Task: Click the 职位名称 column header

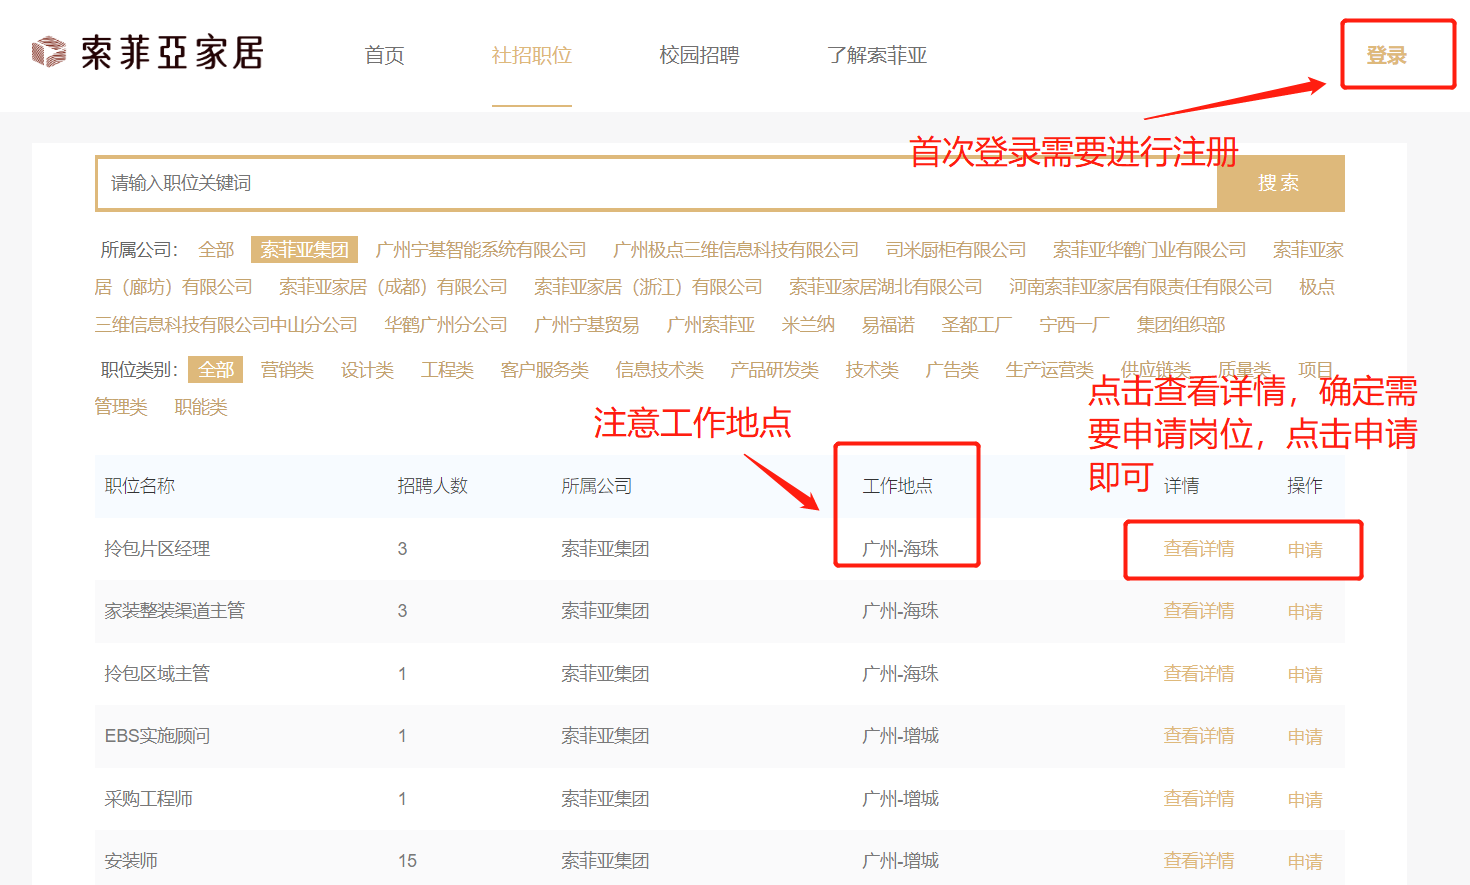Action: coord(139,486)
